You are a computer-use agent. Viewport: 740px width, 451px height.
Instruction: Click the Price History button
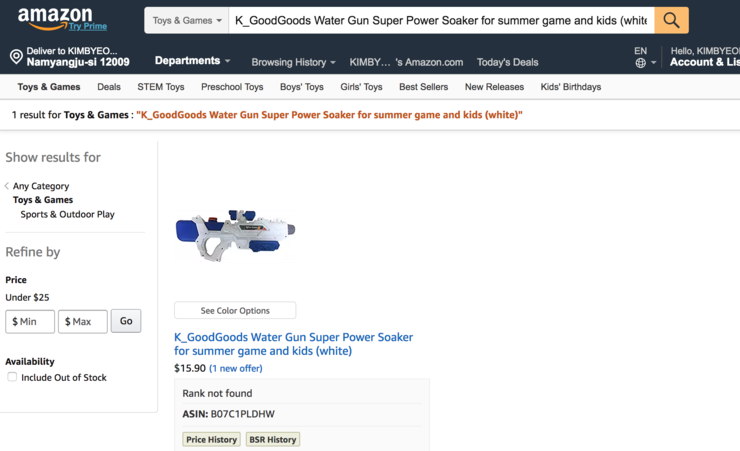(211, 439)
